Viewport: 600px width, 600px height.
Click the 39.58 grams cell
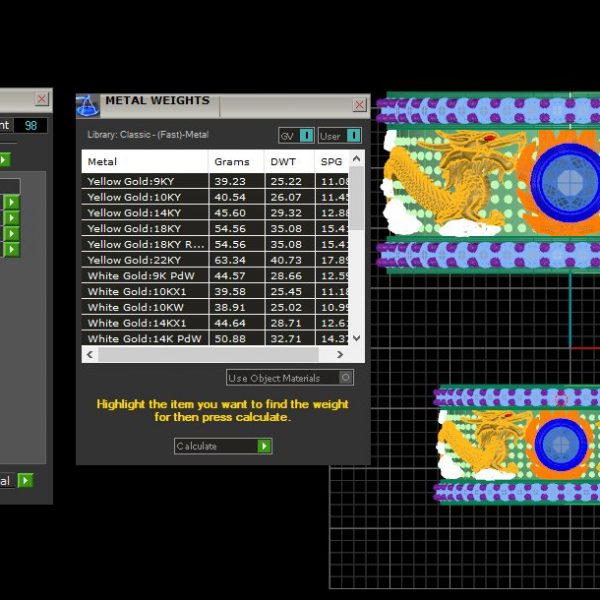coord(236,292)
